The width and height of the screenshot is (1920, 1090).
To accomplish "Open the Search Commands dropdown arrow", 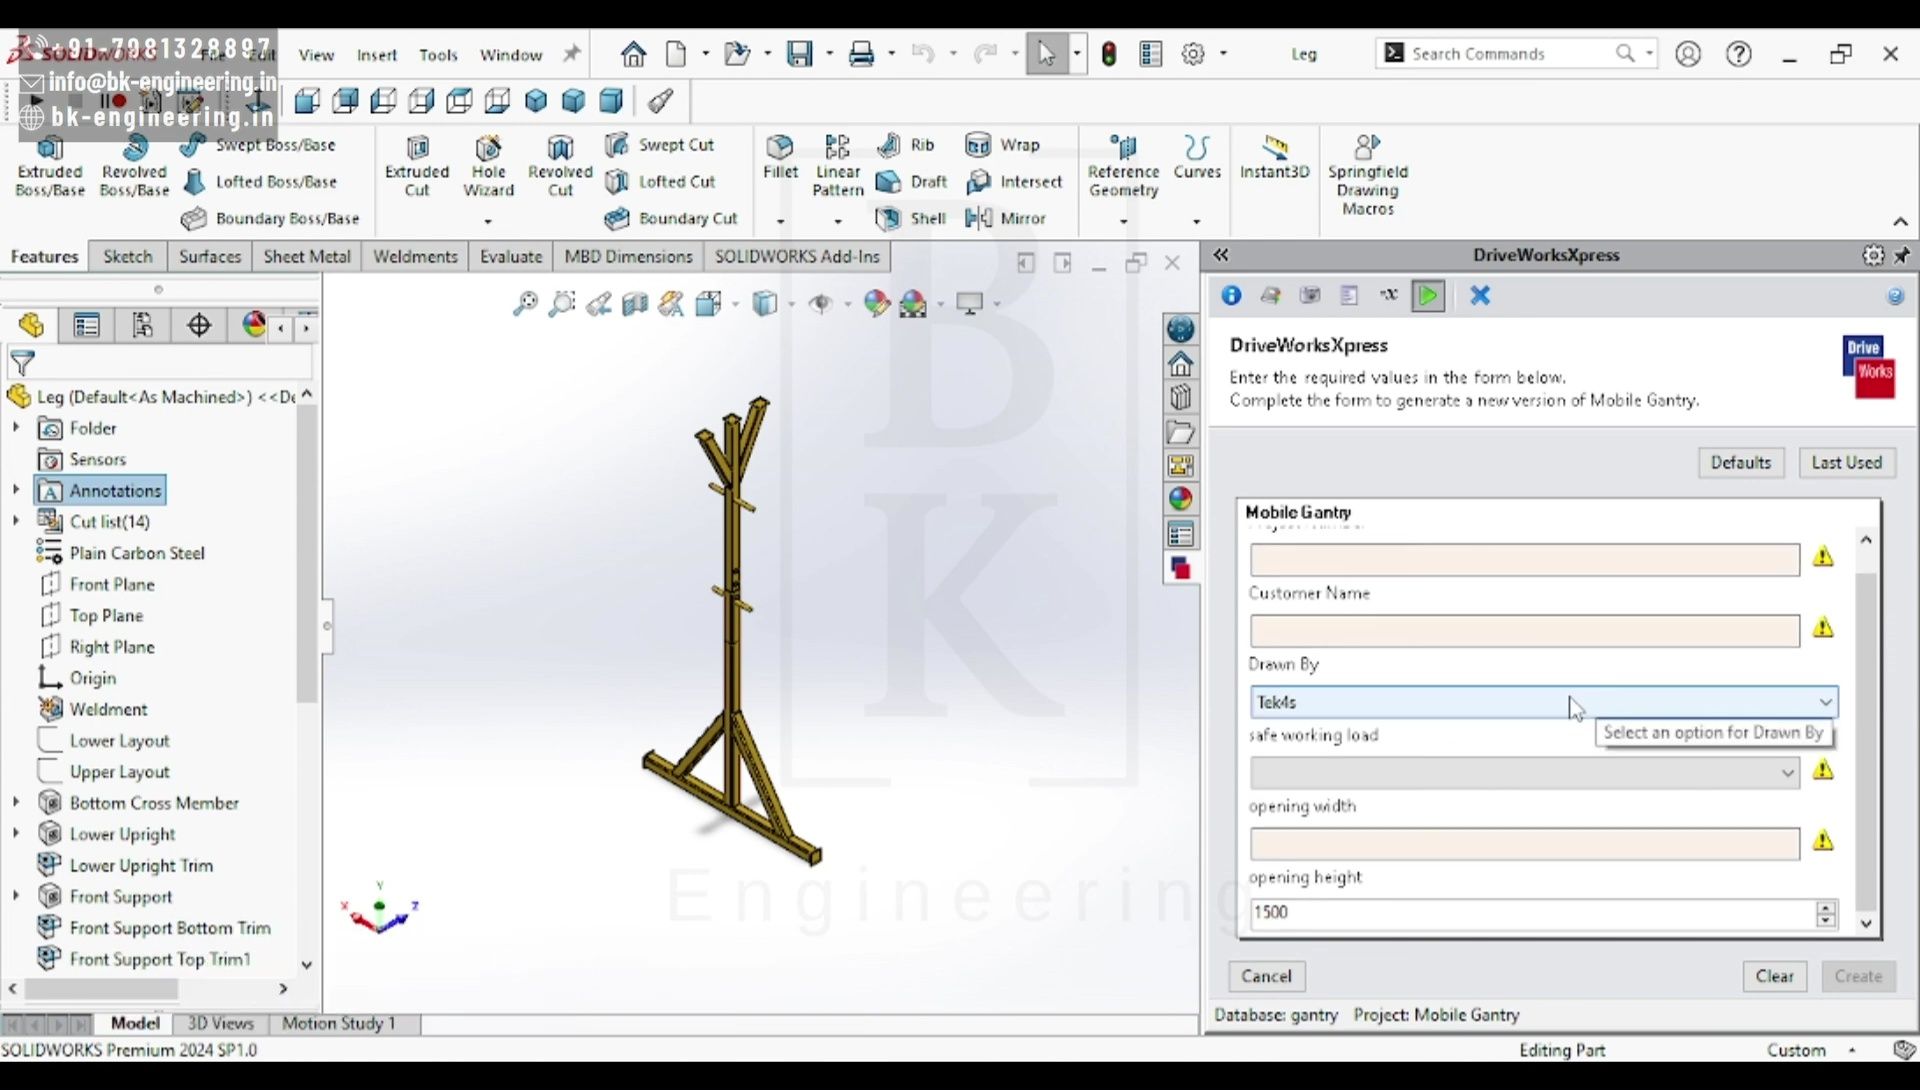I will (1649, 54).
